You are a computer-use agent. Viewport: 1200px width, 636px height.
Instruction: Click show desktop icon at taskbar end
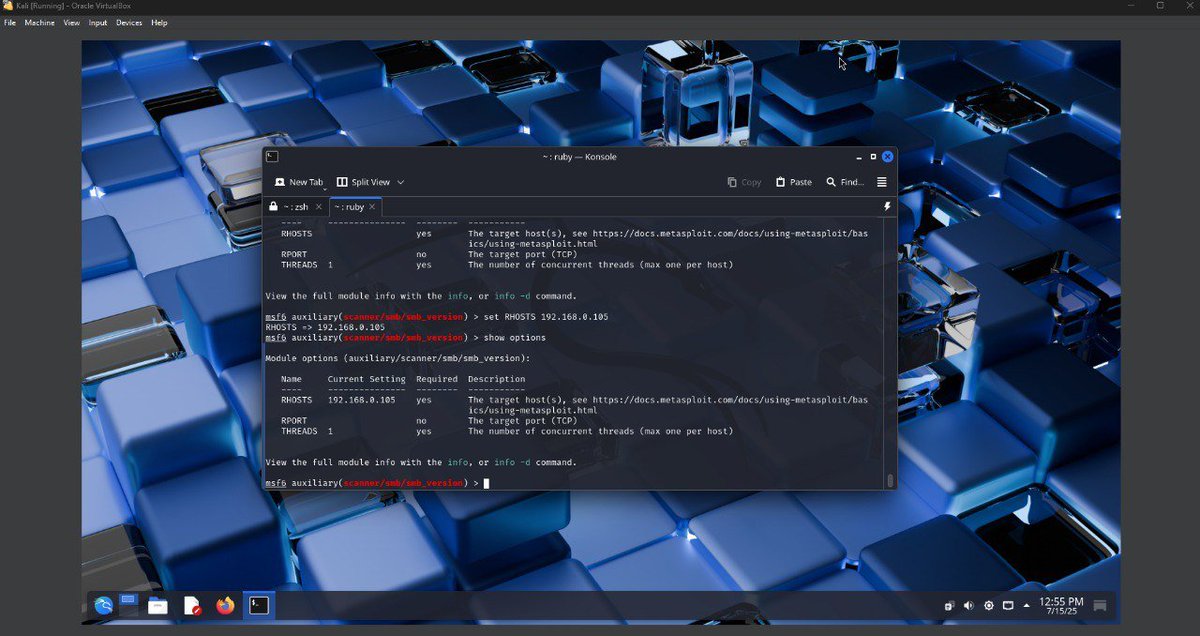point(1100,606)
